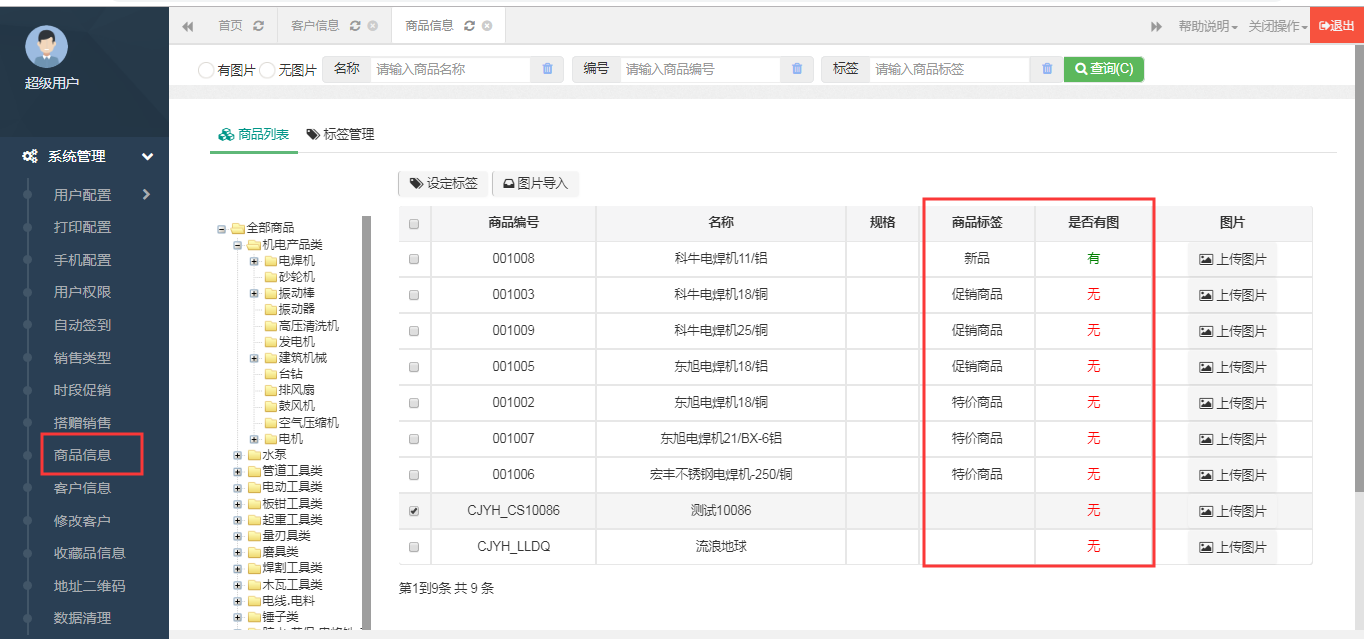Image resolution: width=1364 pixels, height=639 pixels.
Task: Click the refresh icon on the 首页 tab
Action: tap(259, 26)
